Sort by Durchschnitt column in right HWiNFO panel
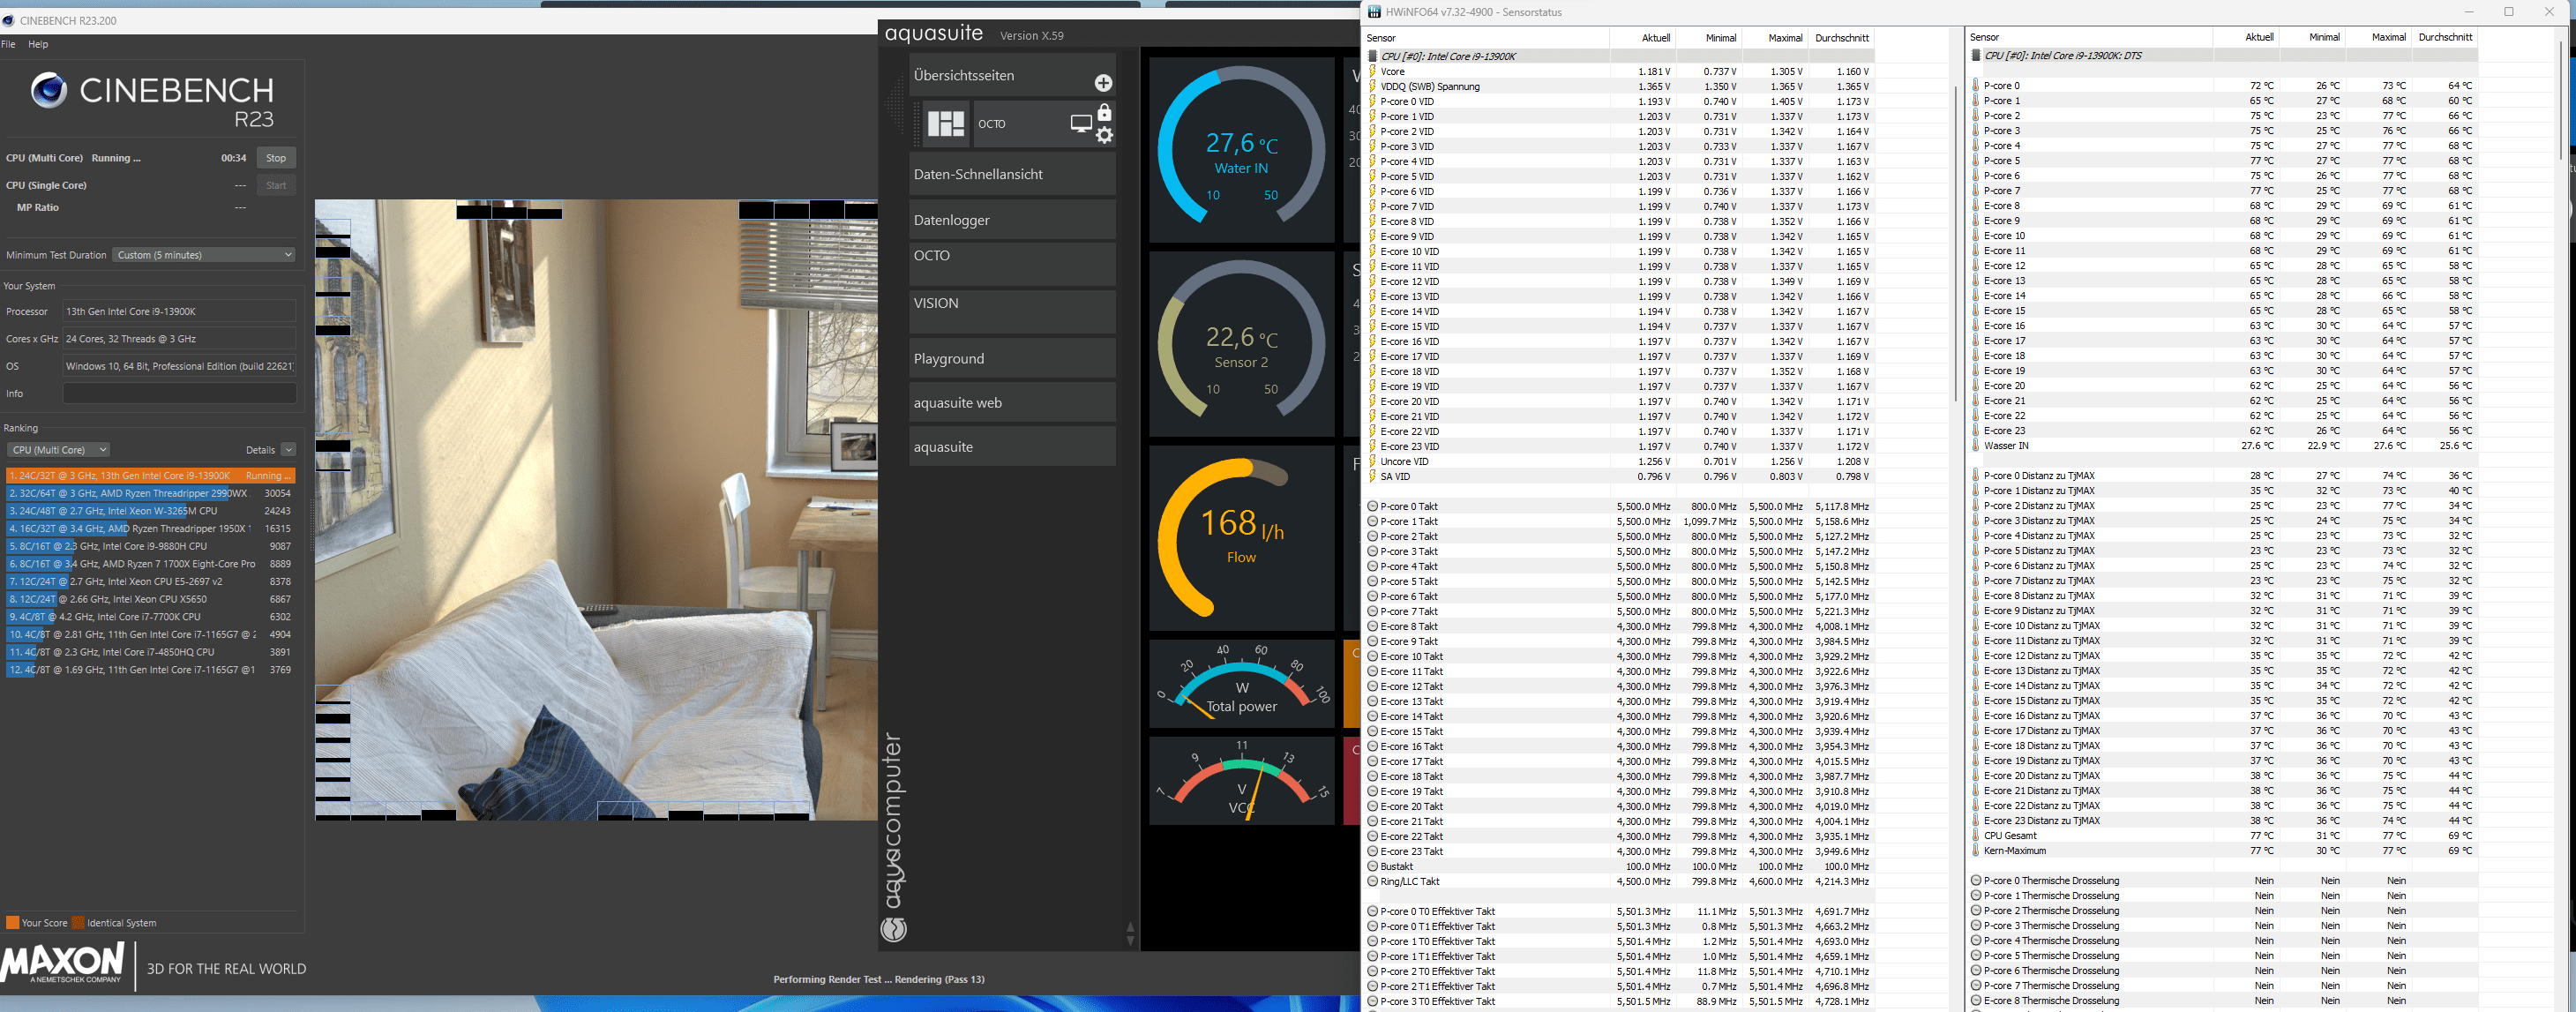Image resolution: width=2576 pixels, height=1012 pixels. (2445, 37)
